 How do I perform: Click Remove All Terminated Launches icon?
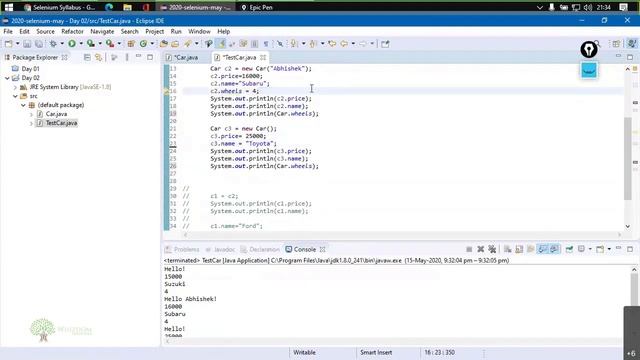(492, 249)
